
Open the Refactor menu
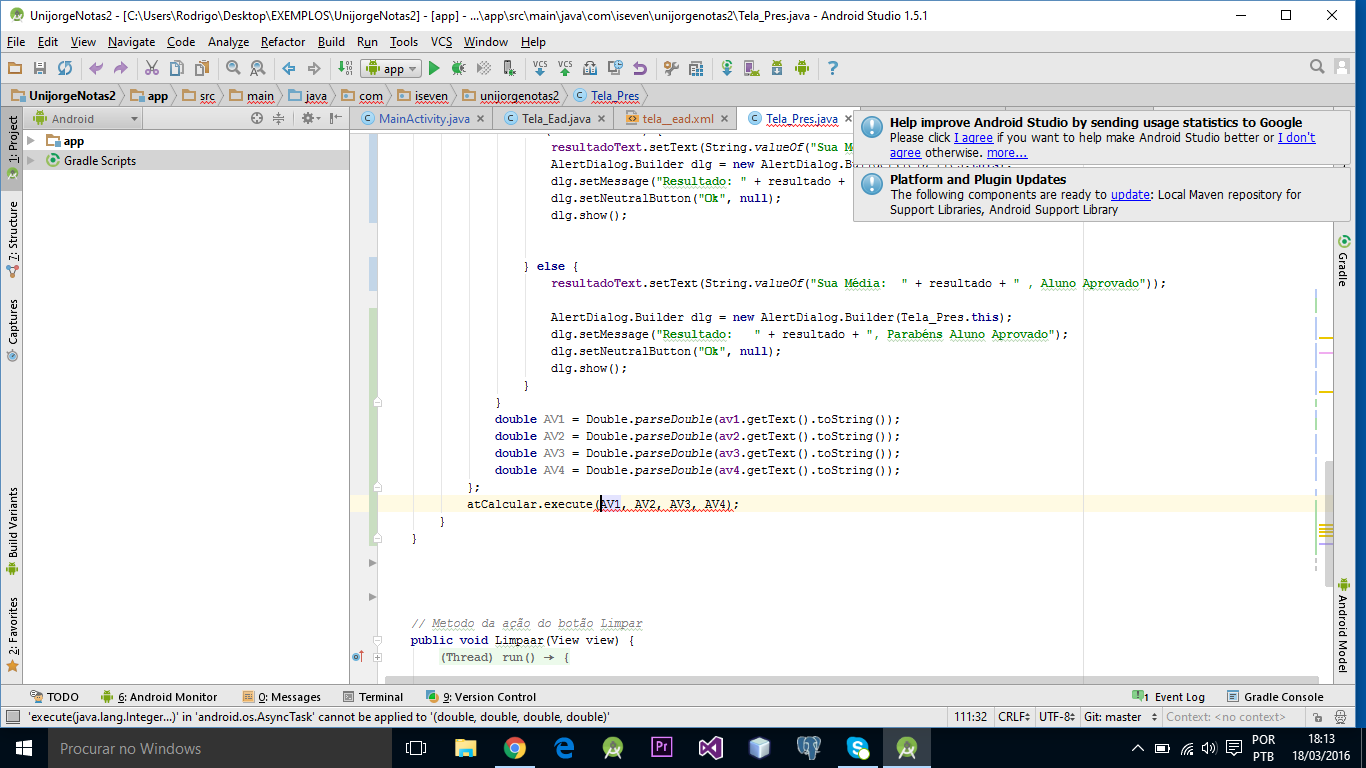point(282,42)
